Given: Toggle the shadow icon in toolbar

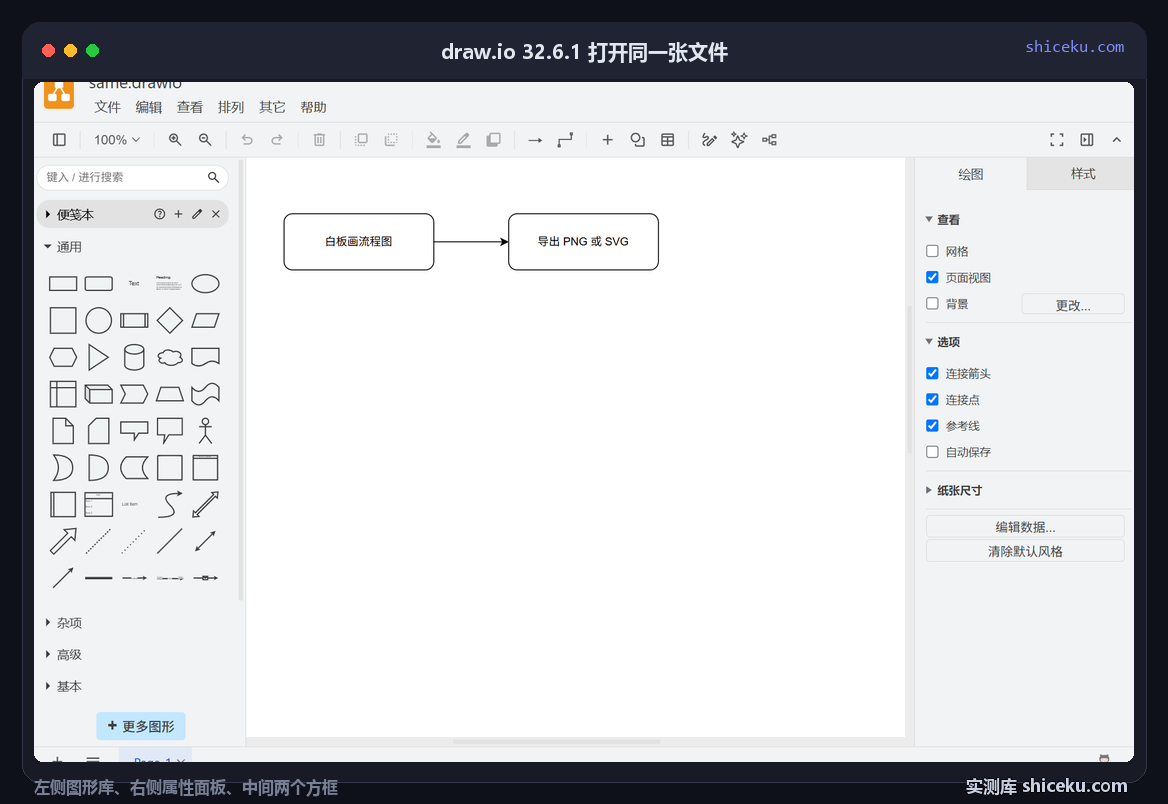Looking at the screenshot, I should 493,140.
